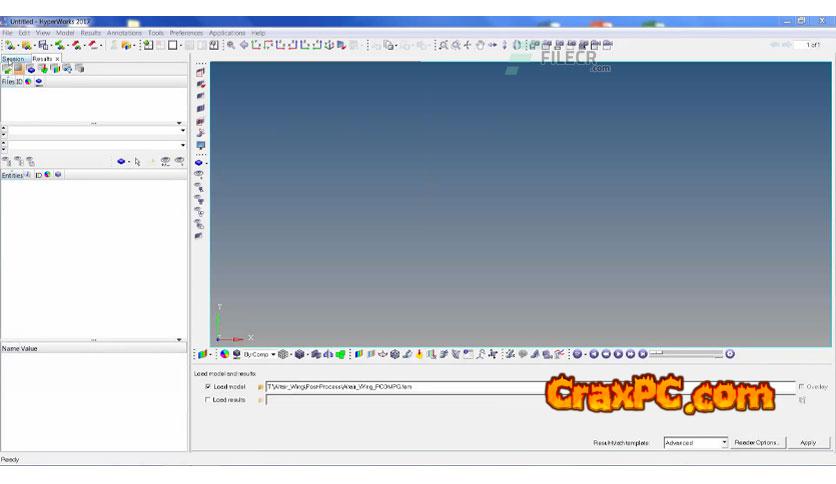This screenshot has height=484, width=836.
Task: Toggle the Overlay checkbox
Action: point(801,386)
